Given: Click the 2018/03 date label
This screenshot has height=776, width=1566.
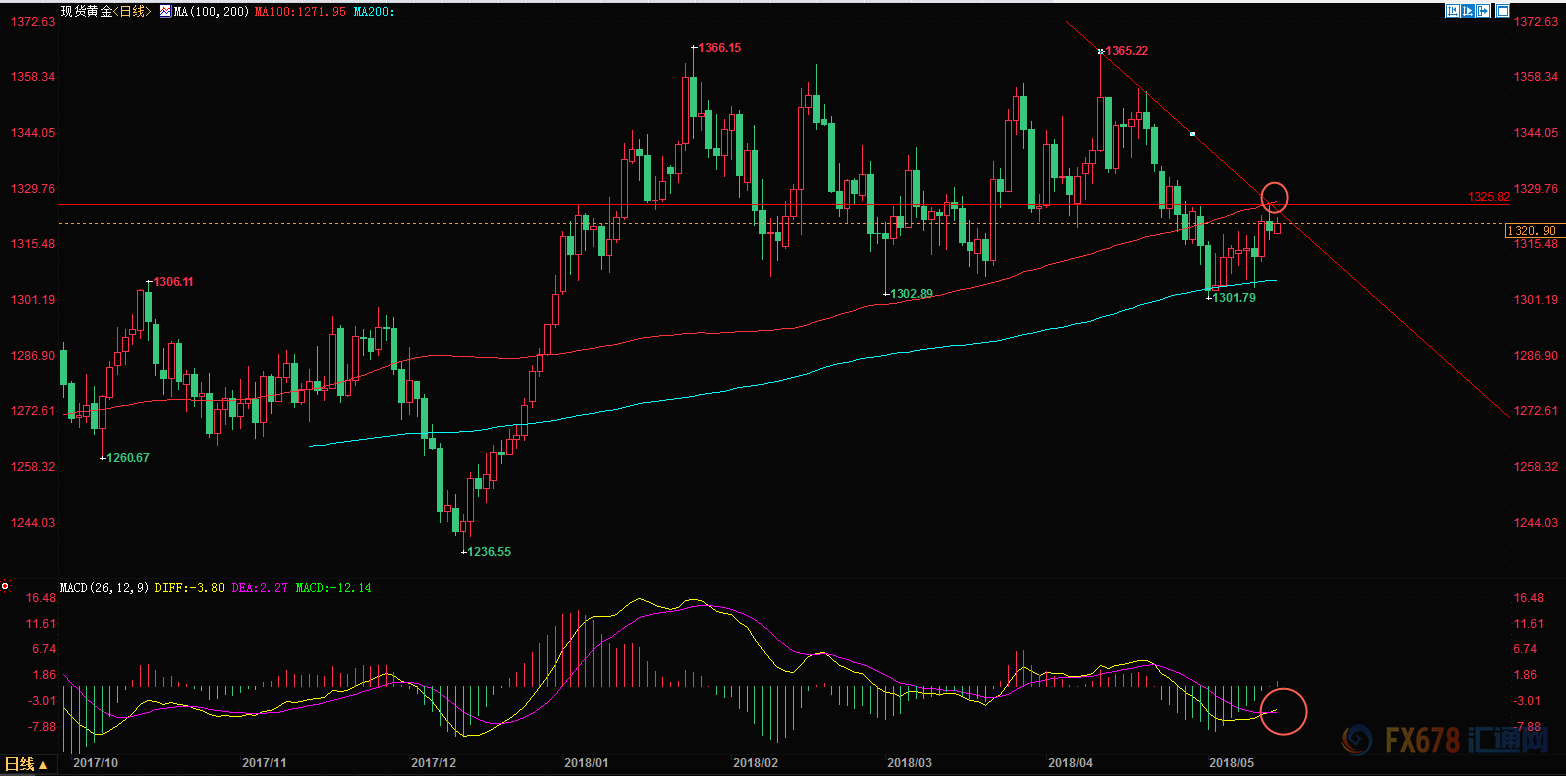Looking at the screenshot, I should coord(910,762).
